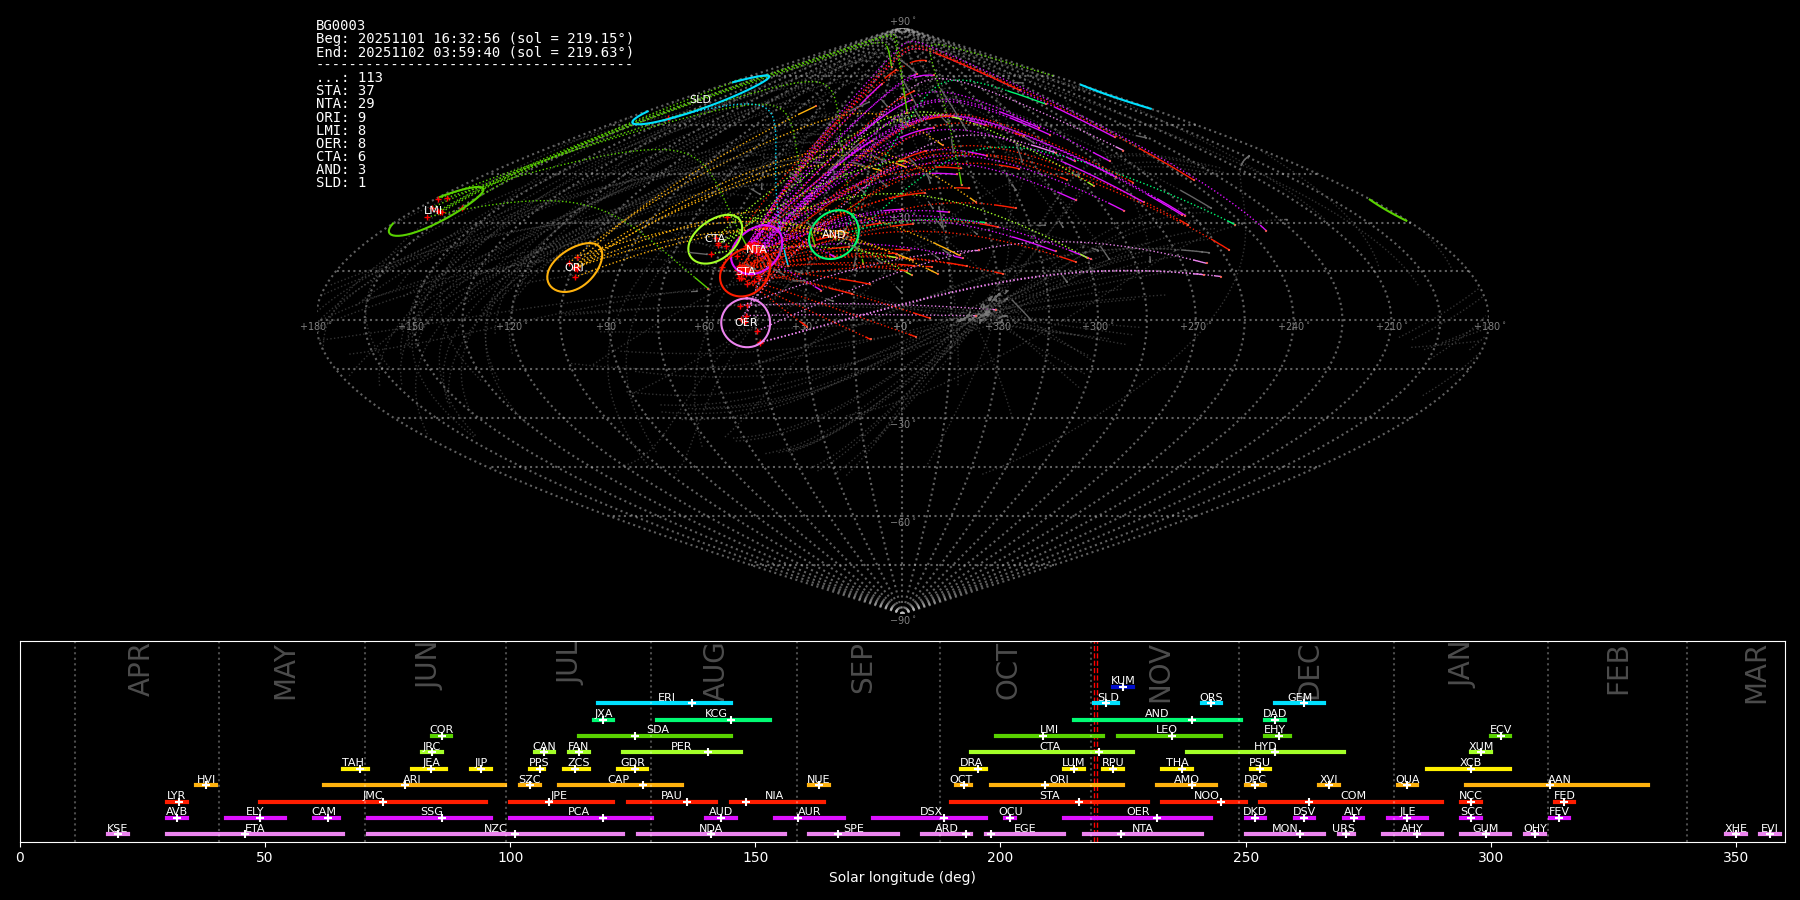Click the QUA shower bar in timeline
This screenshot has height=900, width=1800.
click(x=1407, y=785)
